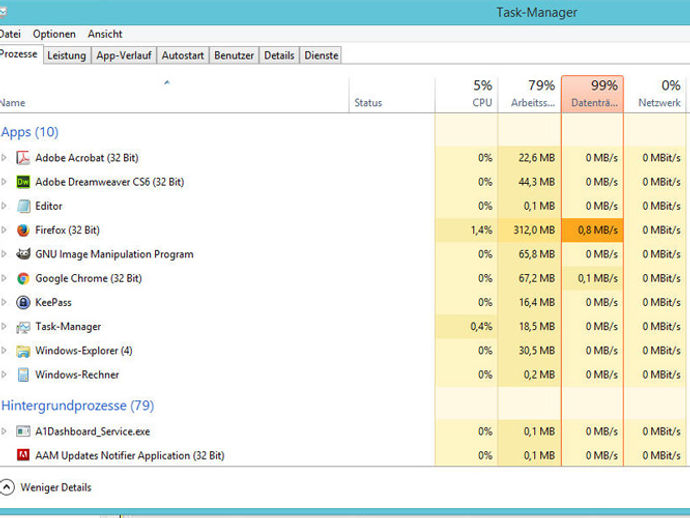This screenshot has width=690, height=518.
Task: Select the Firefox (32 Bit) row name
Action: [x=67, y=230]
